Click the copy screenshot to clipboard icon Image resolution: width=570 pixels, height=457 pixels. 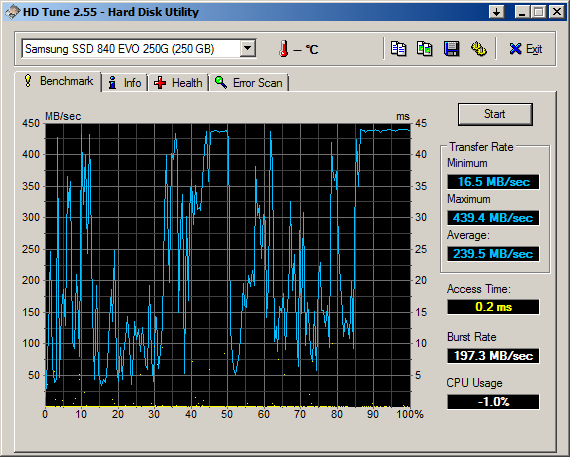(x=425, y=49)
